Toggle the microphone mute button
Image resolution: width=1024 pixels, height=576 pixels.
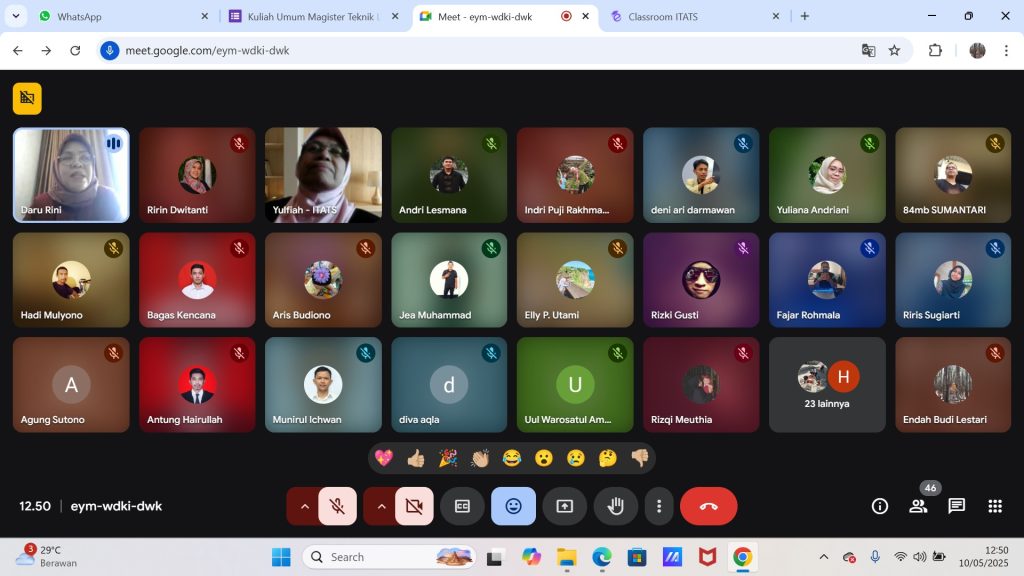coord(338,506)
